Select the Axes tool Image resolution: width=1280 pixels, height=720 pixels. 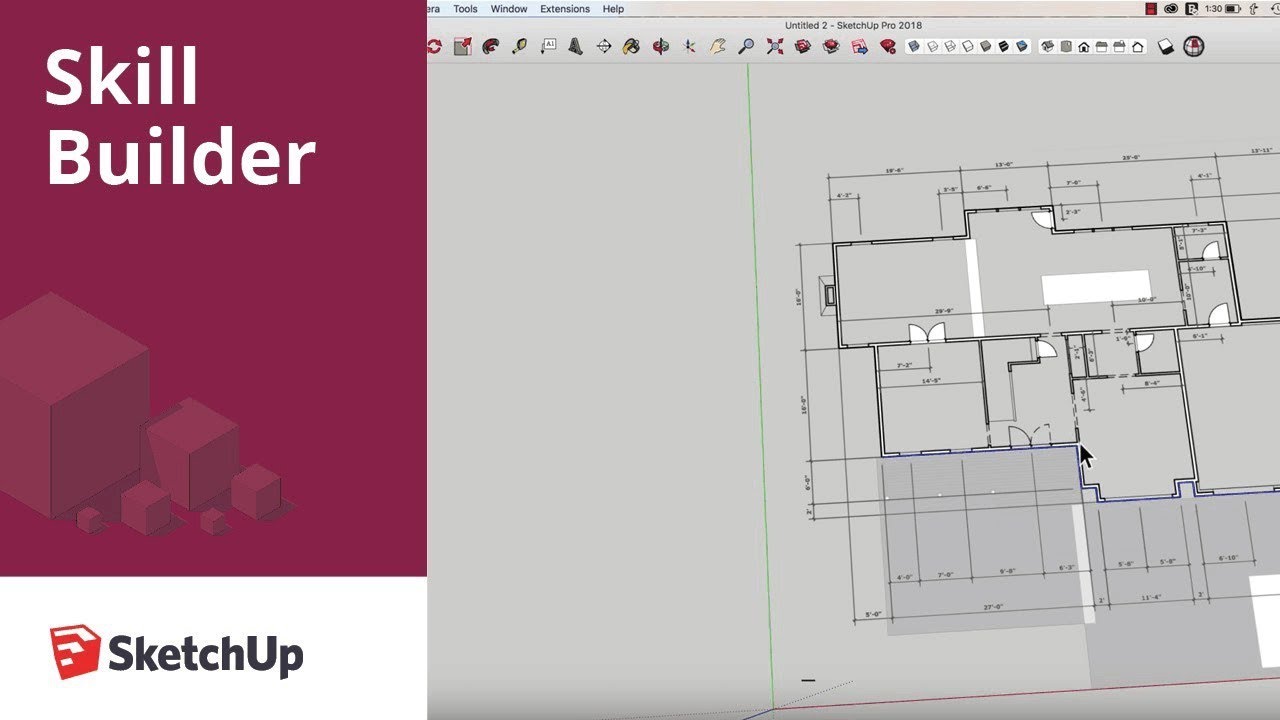click(x=687, y=45)
